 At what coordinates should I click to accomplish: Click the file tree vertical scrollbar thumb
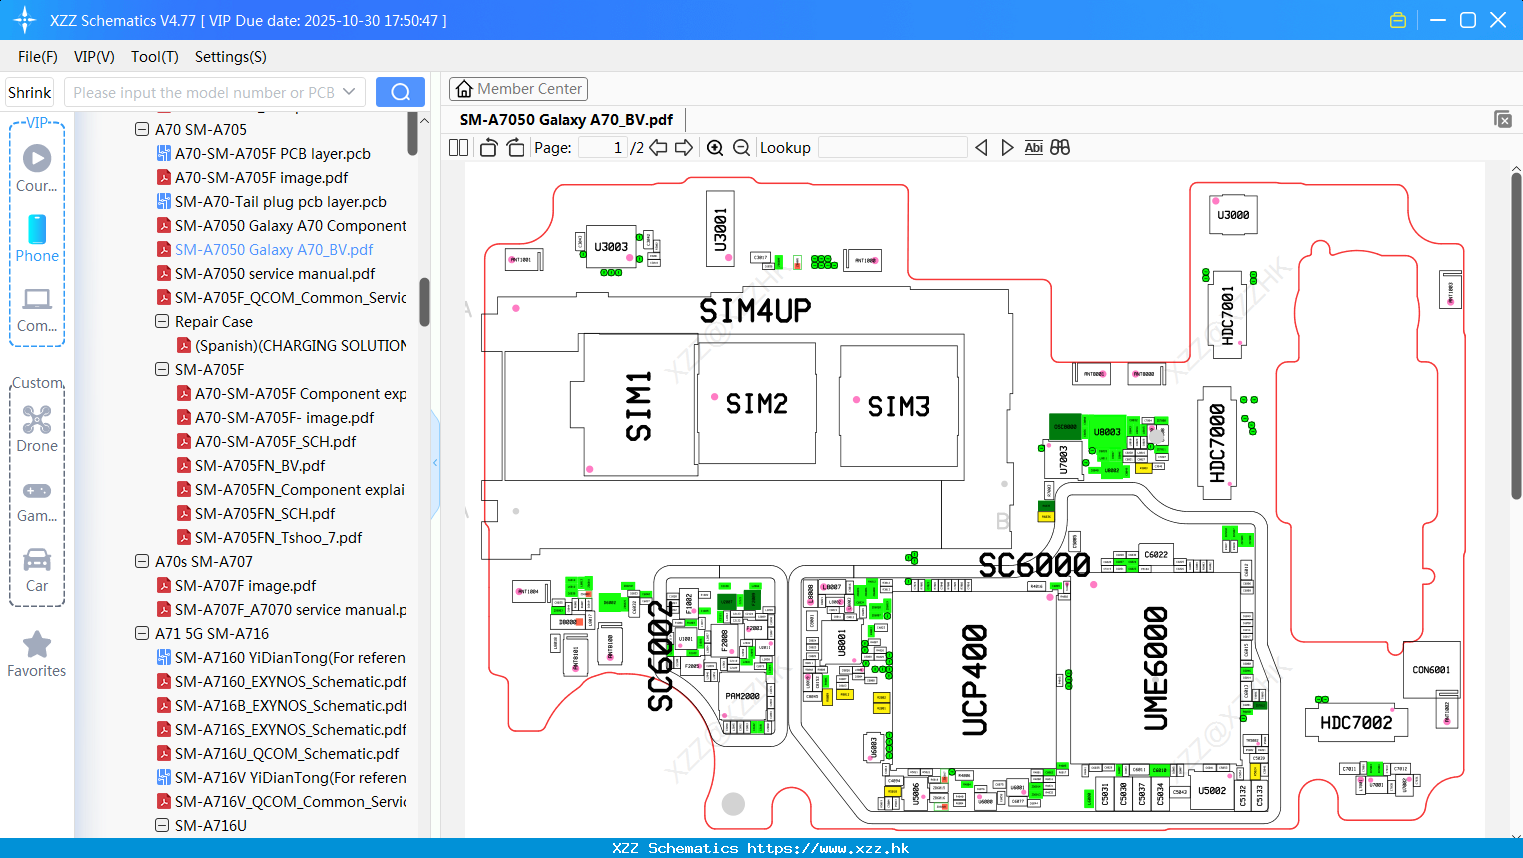[x=424, y=302]
